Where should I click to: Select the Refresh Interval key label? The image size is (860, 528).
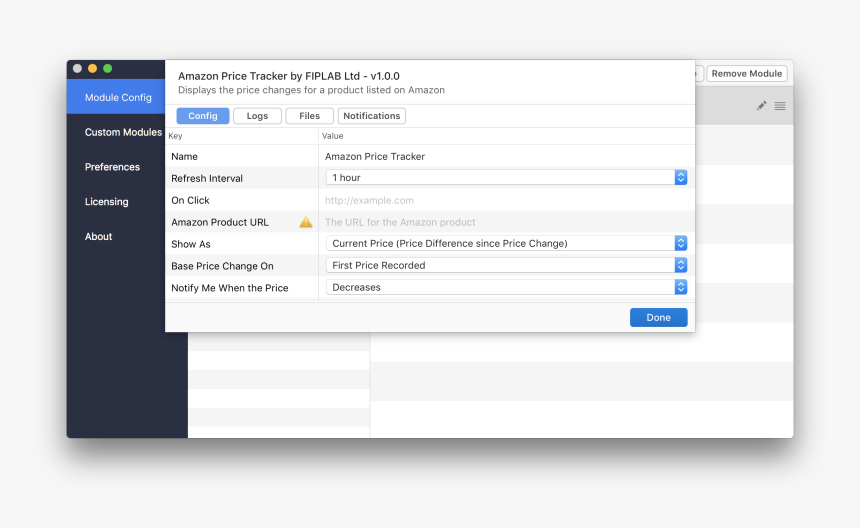coord(207,178)
